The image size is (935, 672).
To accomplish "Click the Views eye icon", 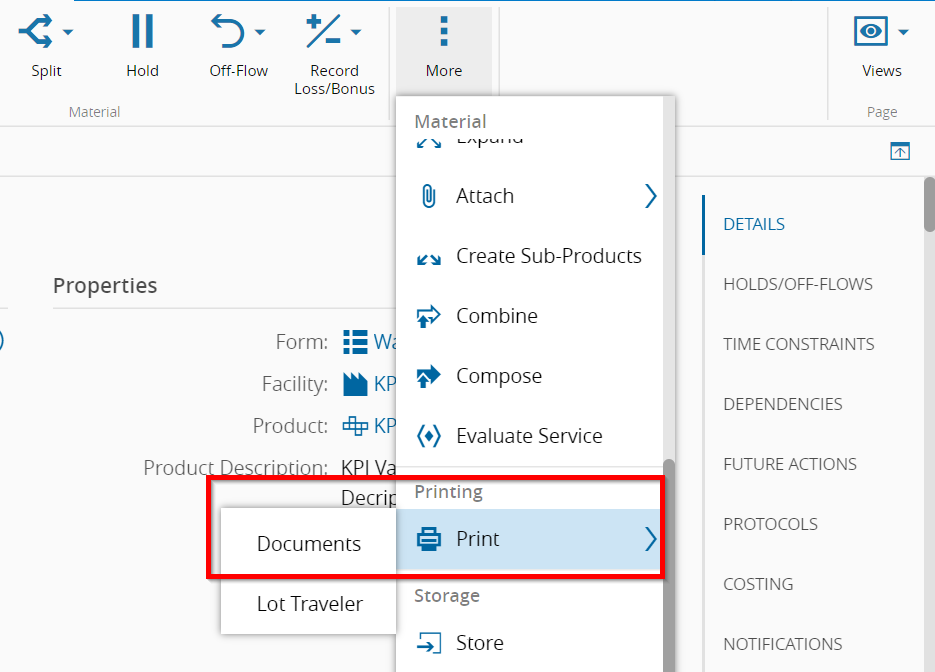I will tap(871, 32).
